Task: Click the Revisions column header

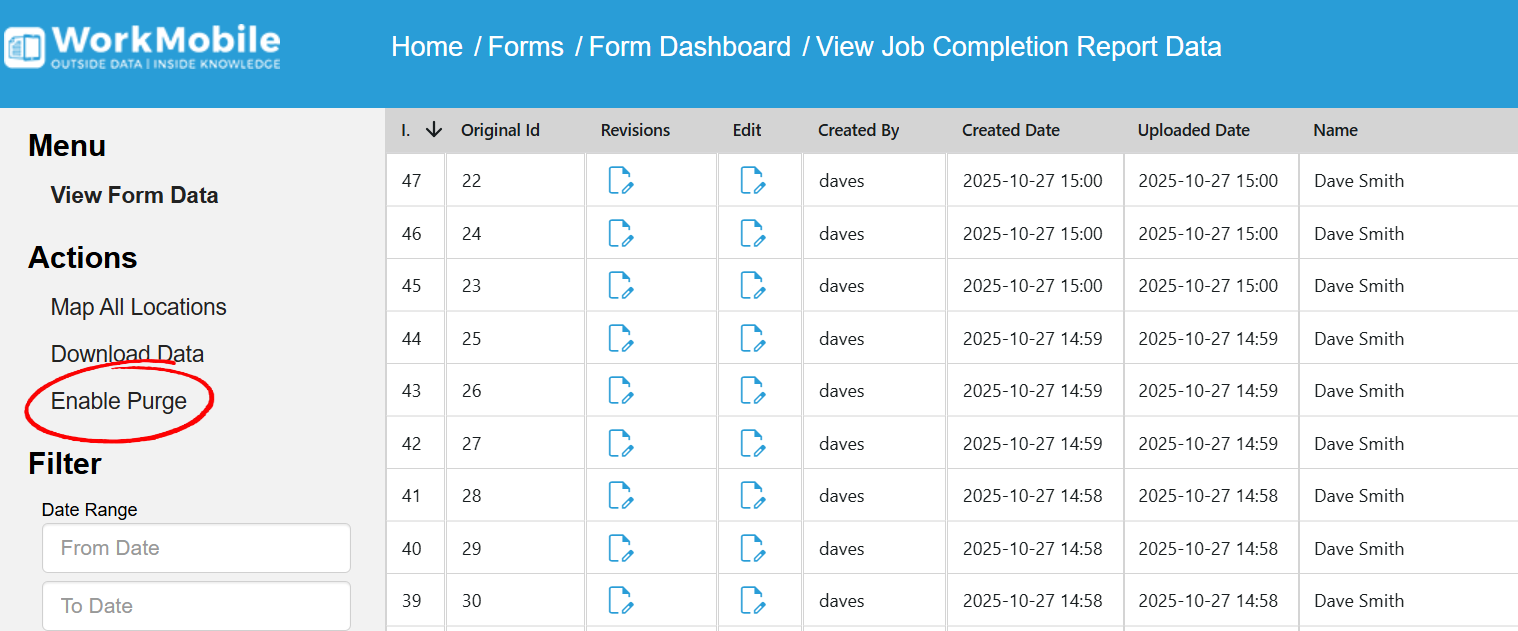Action: coord(635,130)
